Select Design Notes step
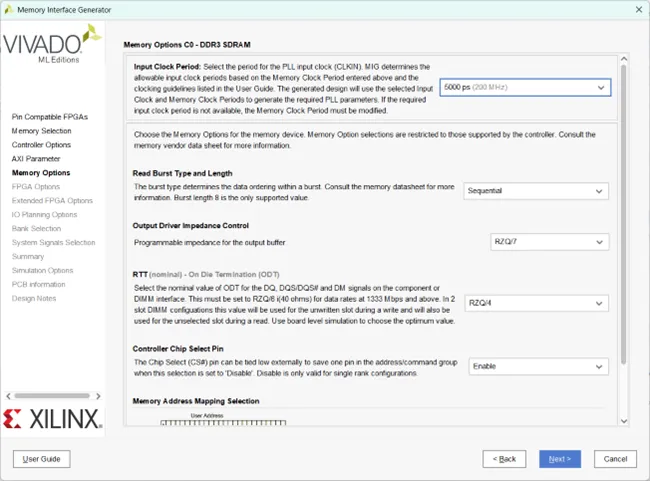650x481 pixels. 34,299
